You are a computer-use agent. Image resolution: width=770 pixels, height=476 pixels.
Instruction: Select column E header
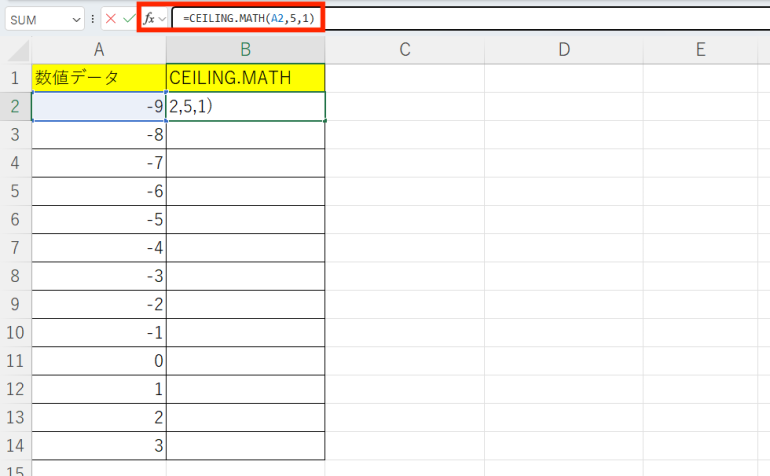700,50
